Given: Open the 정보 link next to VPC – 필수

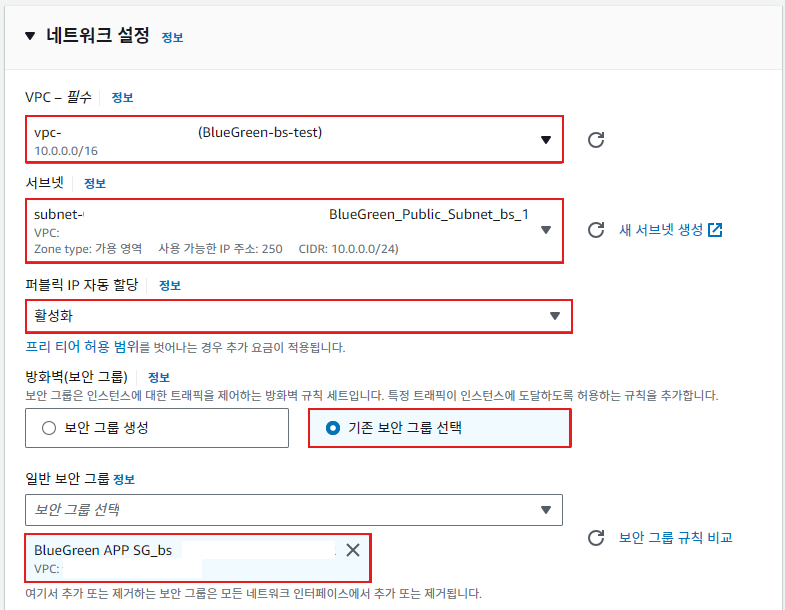Looking at the screenshot, I should click(122, 97).
